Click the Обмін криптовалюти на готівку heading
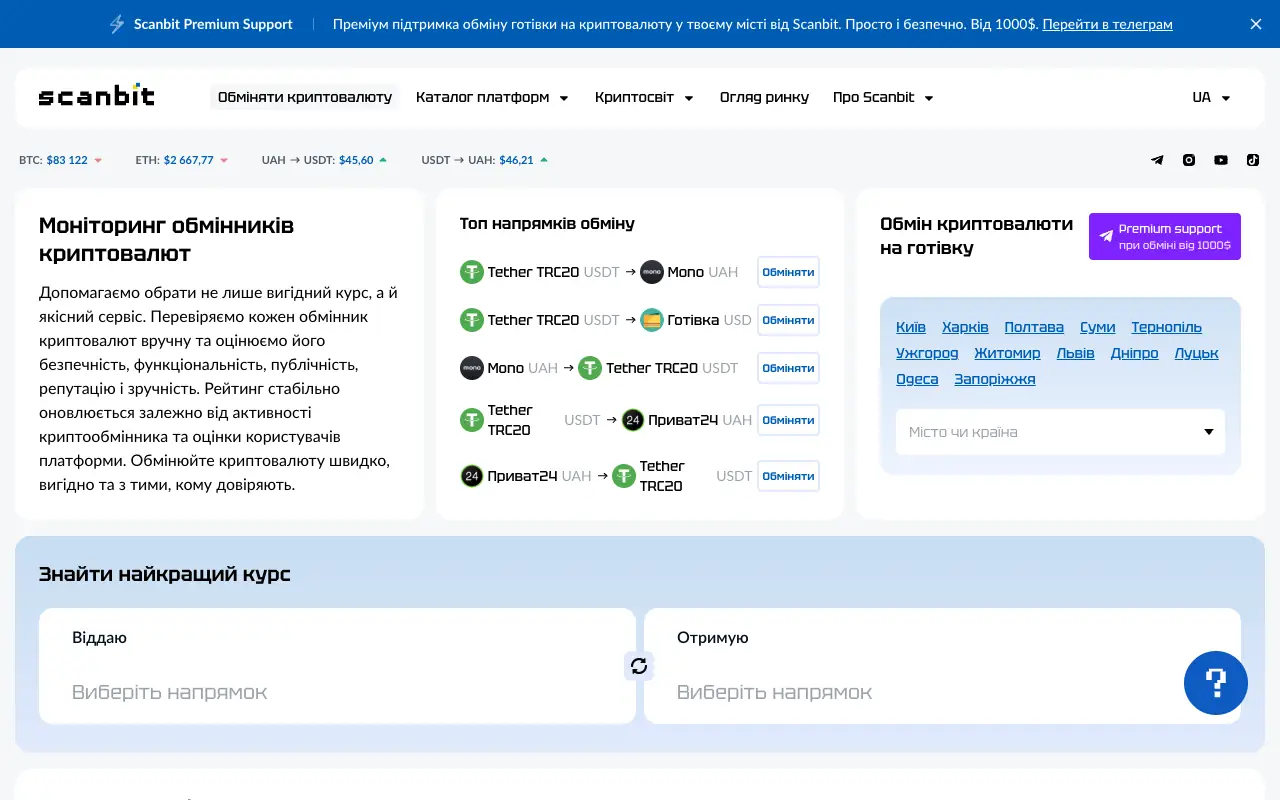Image resolution: width=1280 pixels, height=800 pixels. point(977,236)
